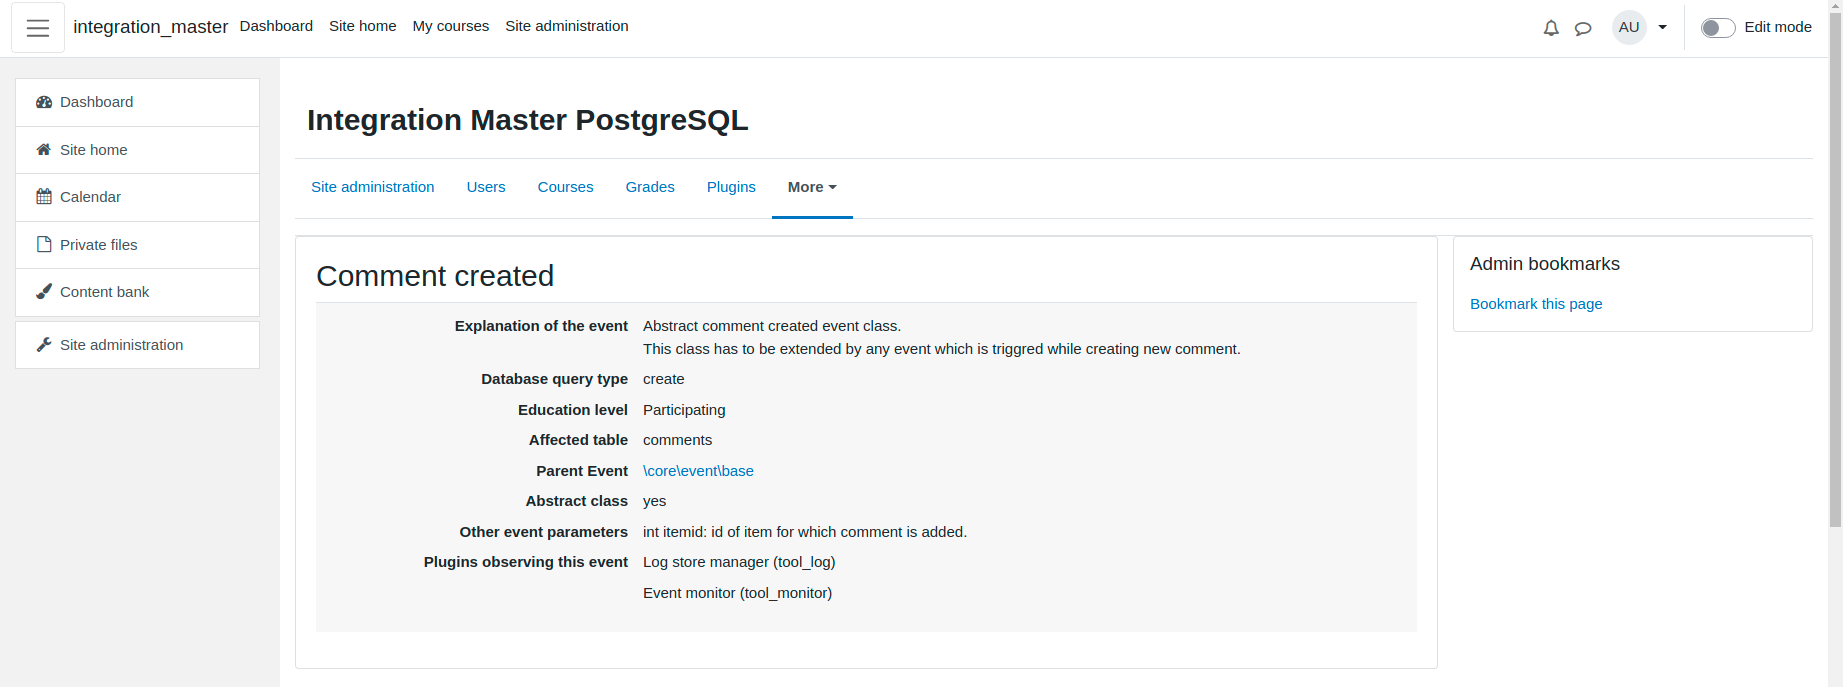The image size is (1843, 687).
Task: Click the 'create' database query type value
Action: [664, 379]
